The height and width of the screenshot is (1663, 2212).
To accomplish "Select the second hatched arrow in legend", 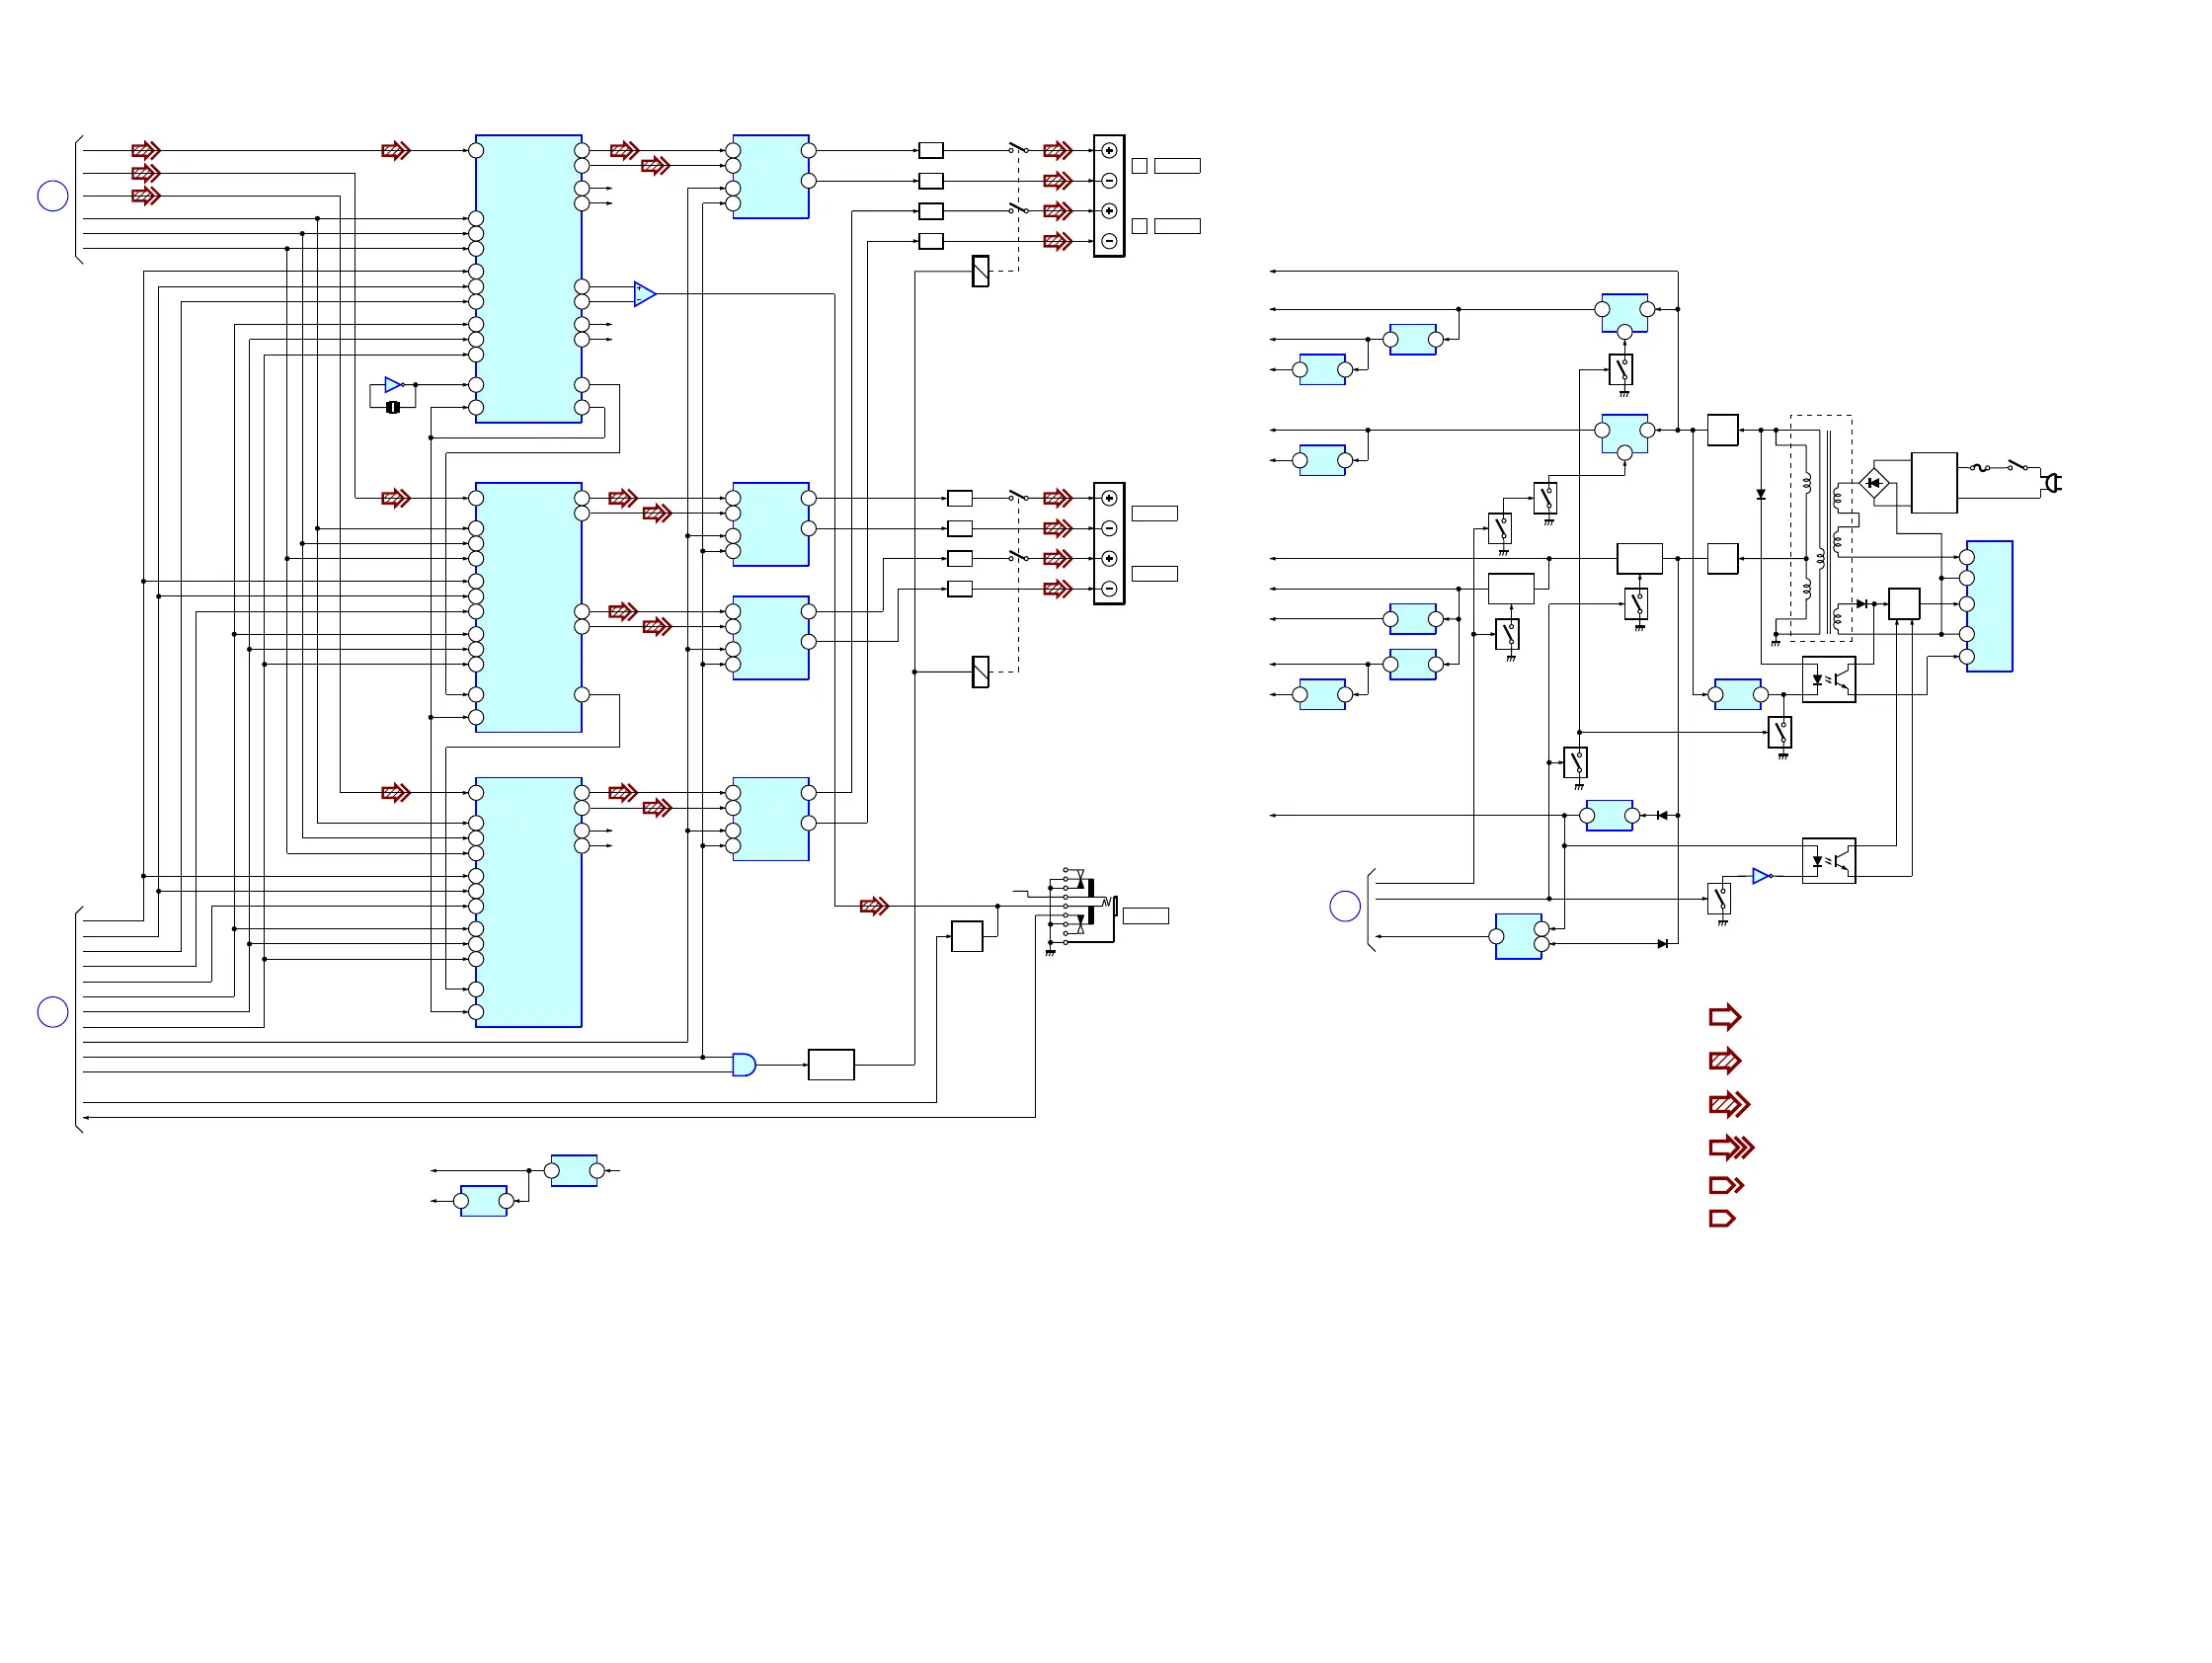I will (1729, 1104).
